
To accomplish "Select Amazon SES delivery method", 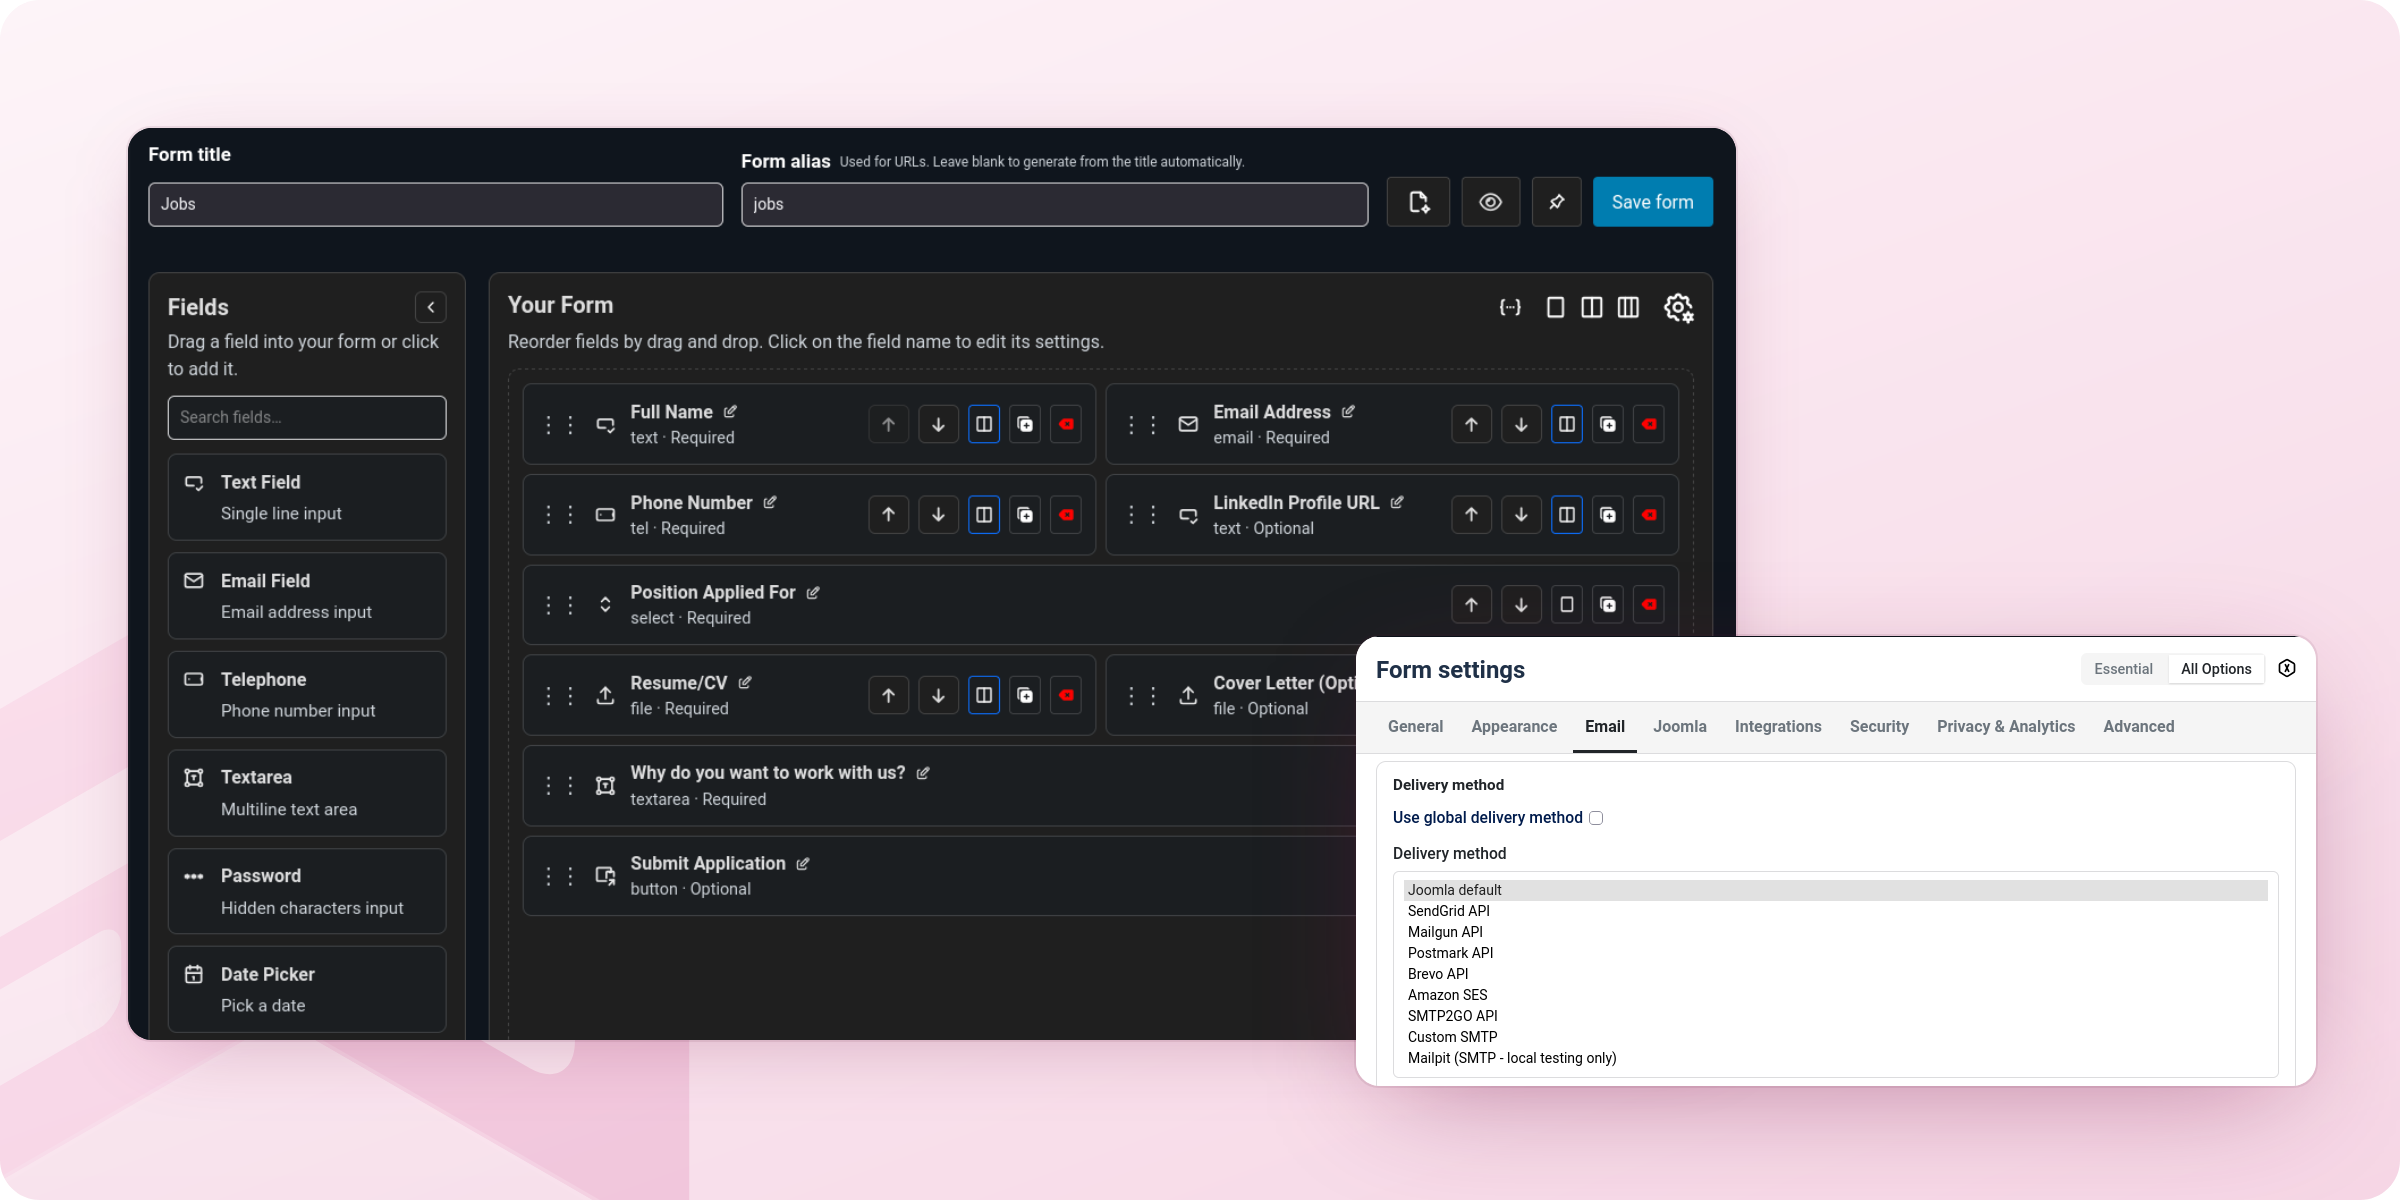I will point(1835,995).
